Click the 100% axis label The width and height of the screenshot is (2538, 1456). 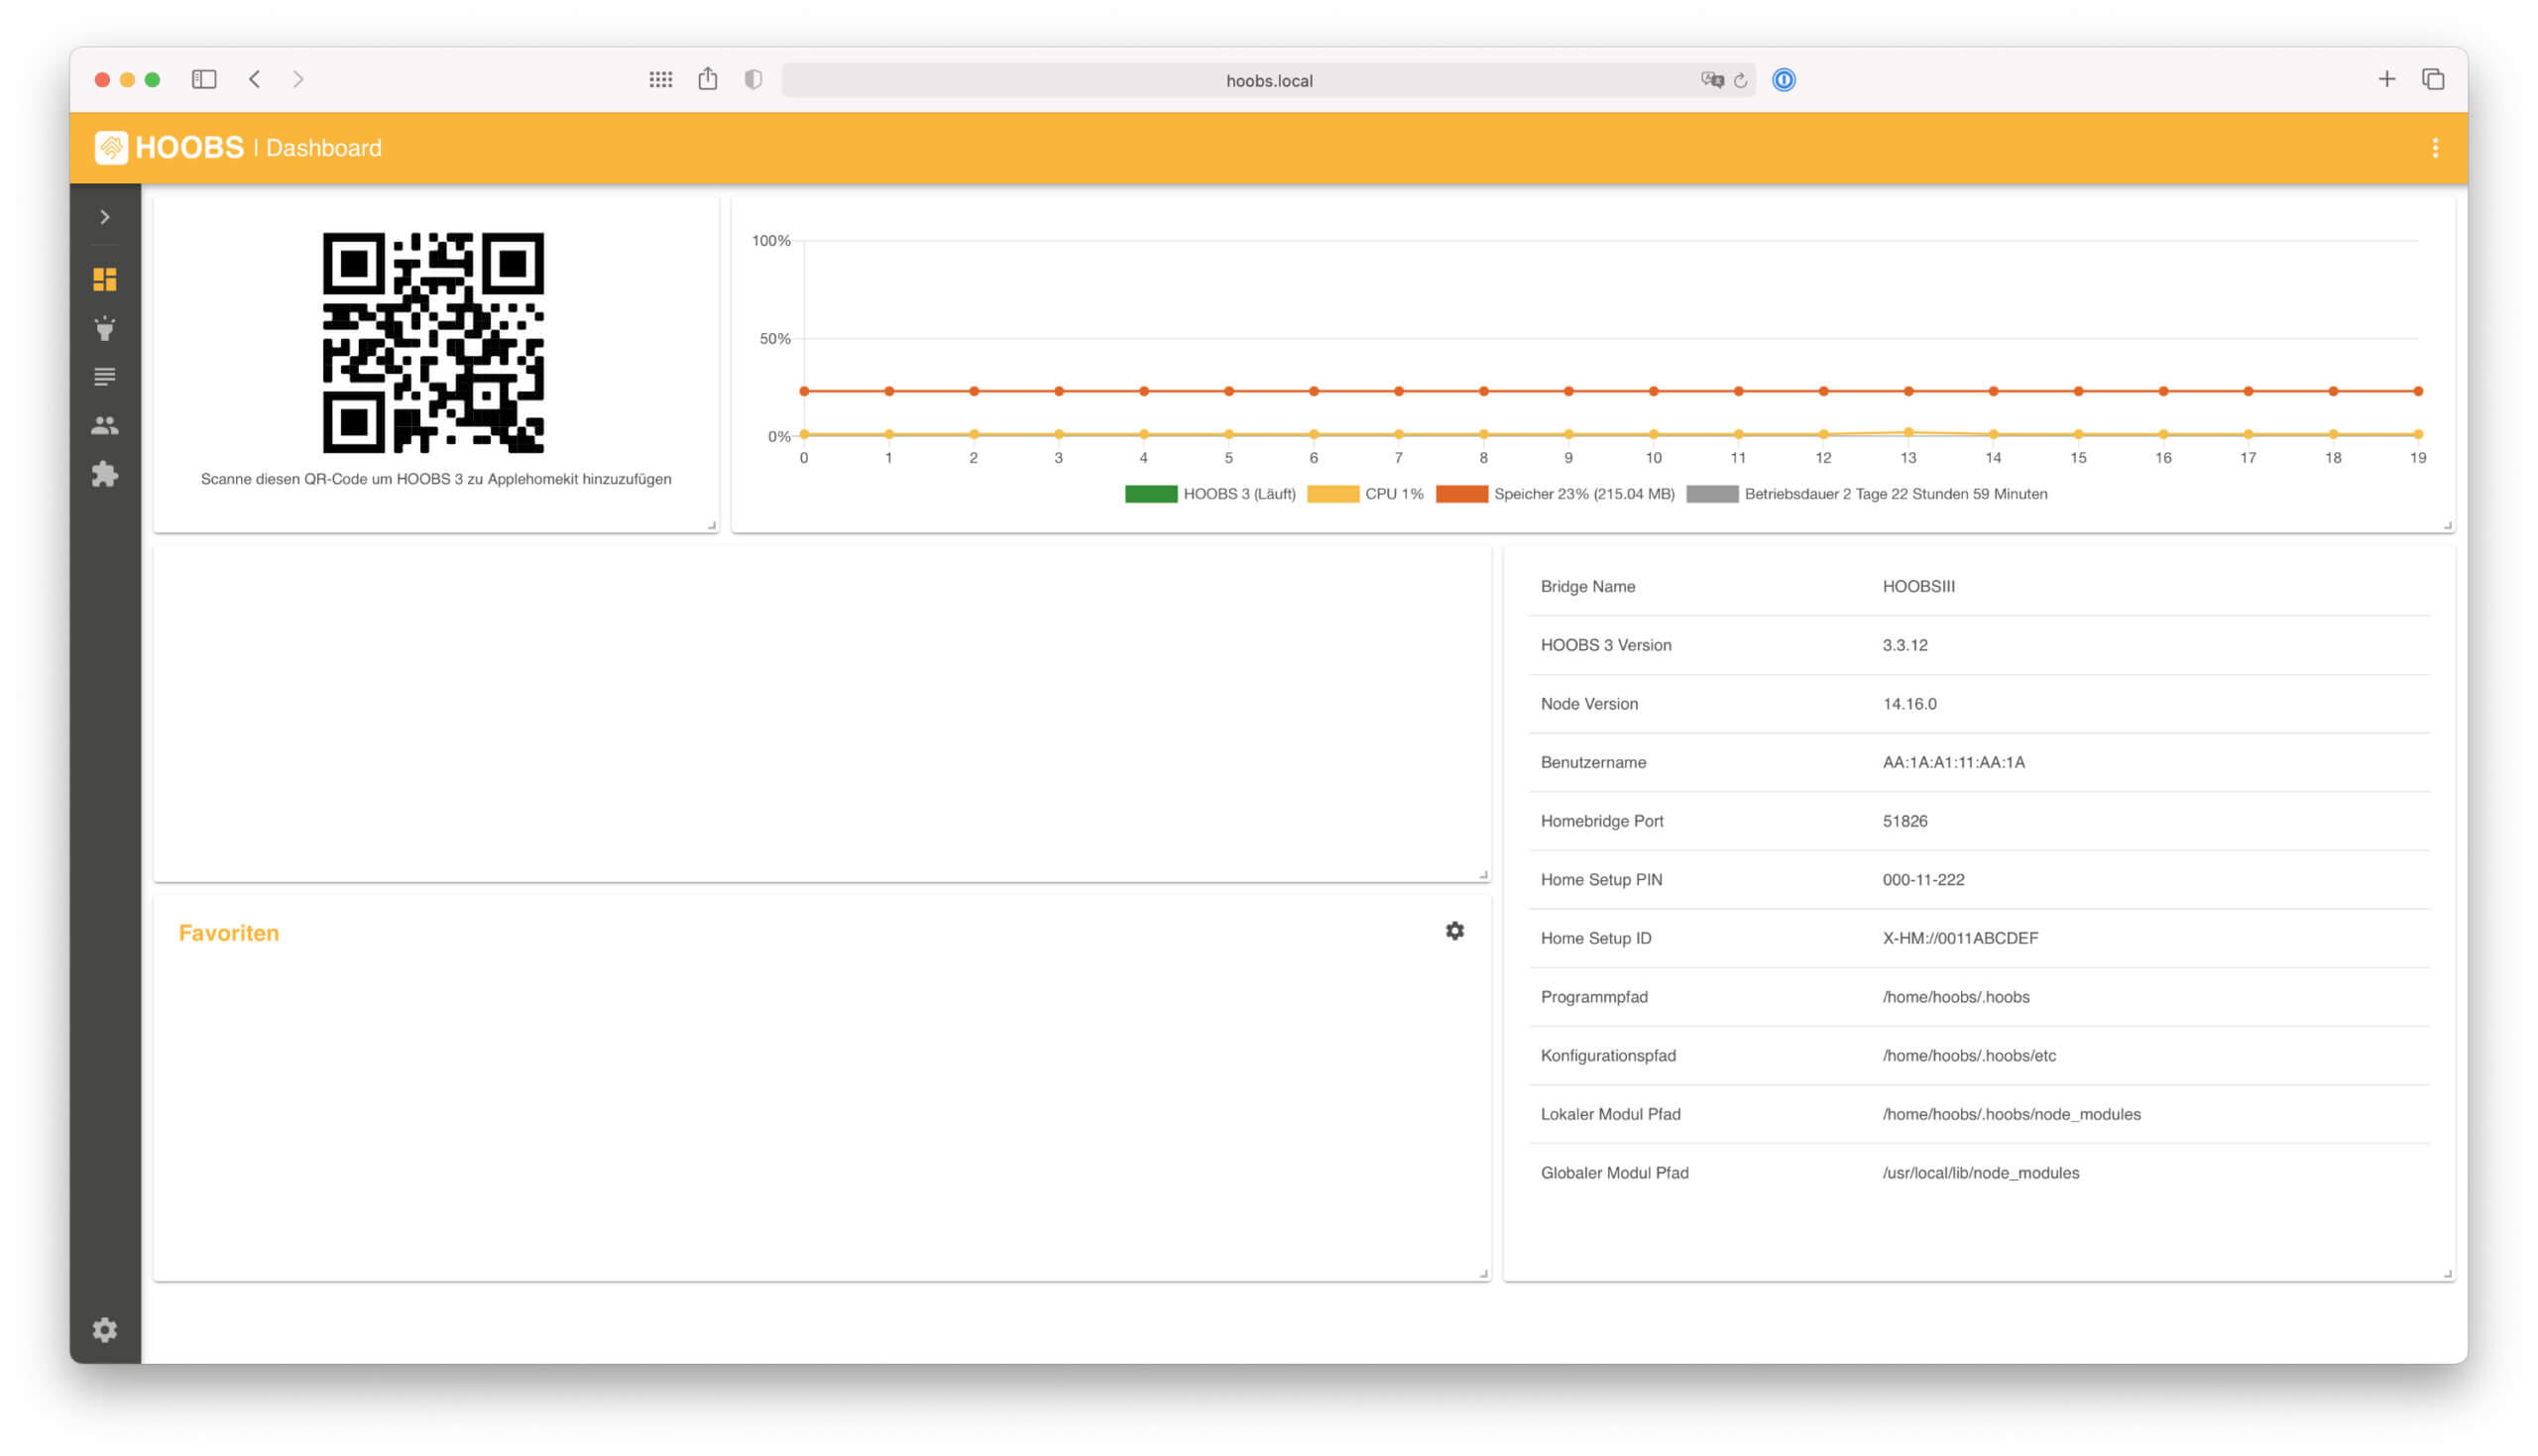771,241
